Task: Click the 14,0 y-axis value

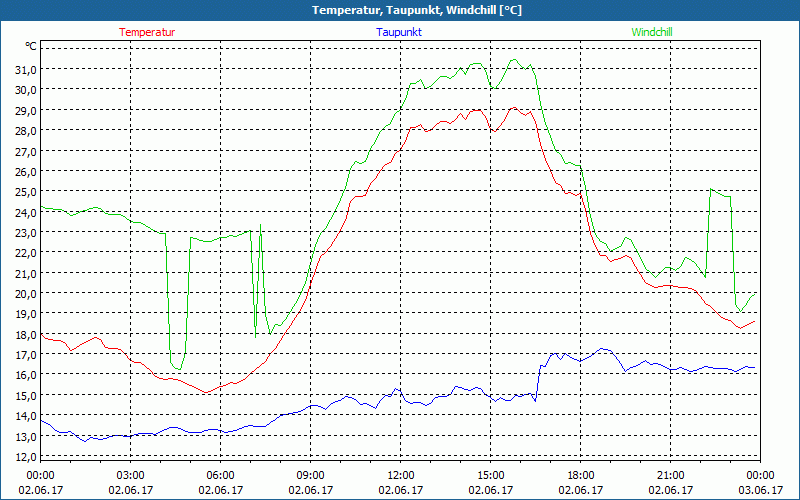Action: pos(26,416)
